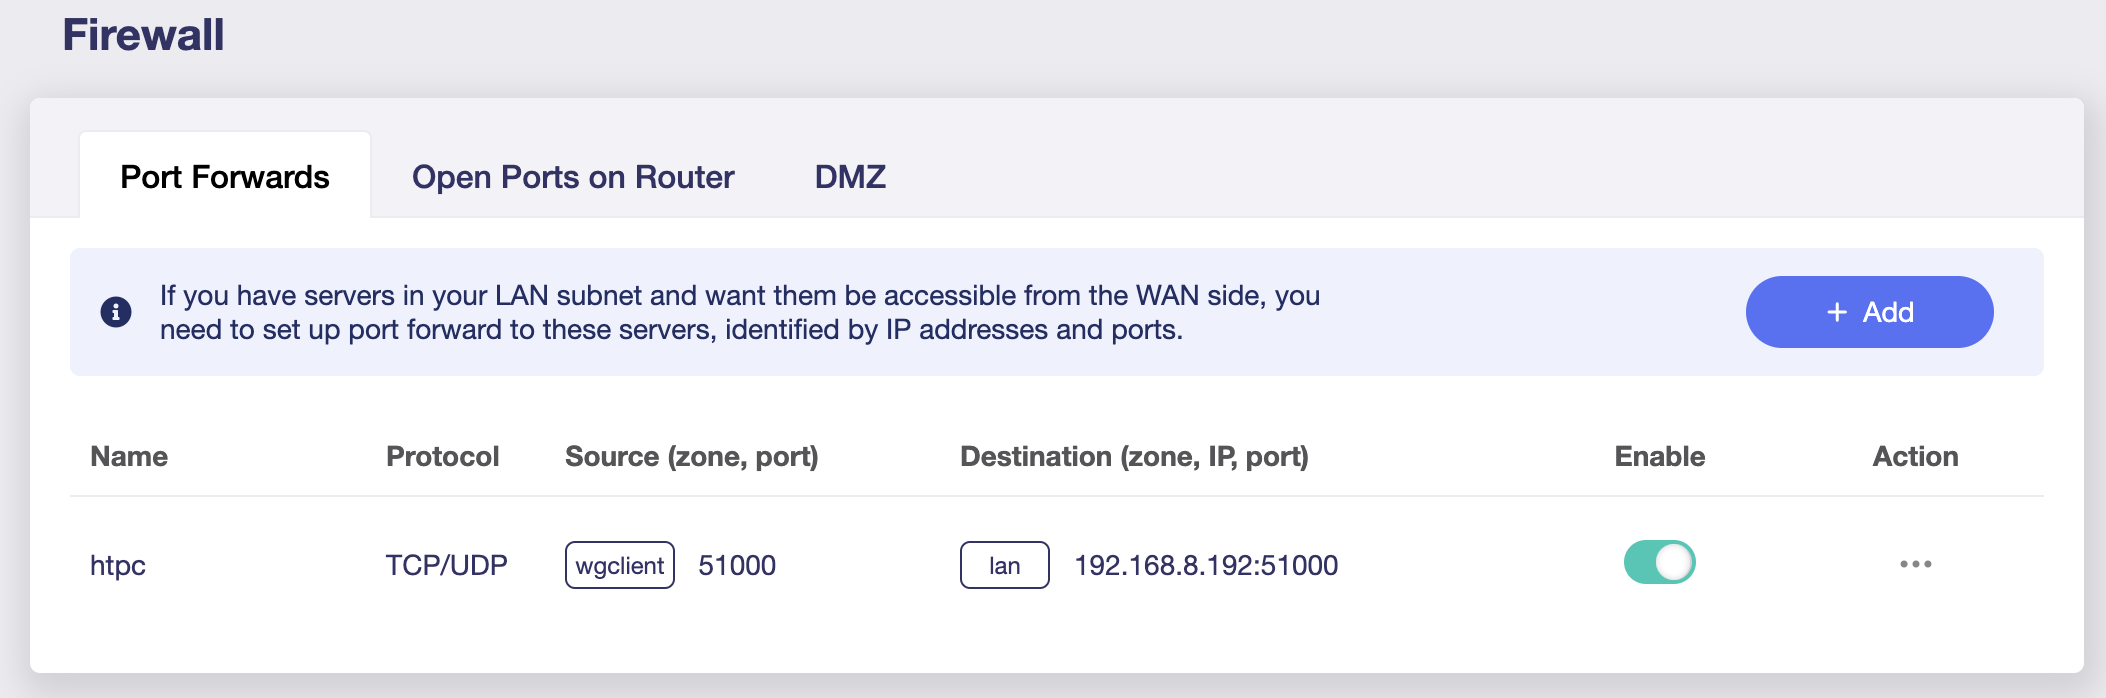Click the Destination (zone, IP, port) header
Image resolution: width=2106 pixels, height=698 pixels.
tap(1134, 456)
